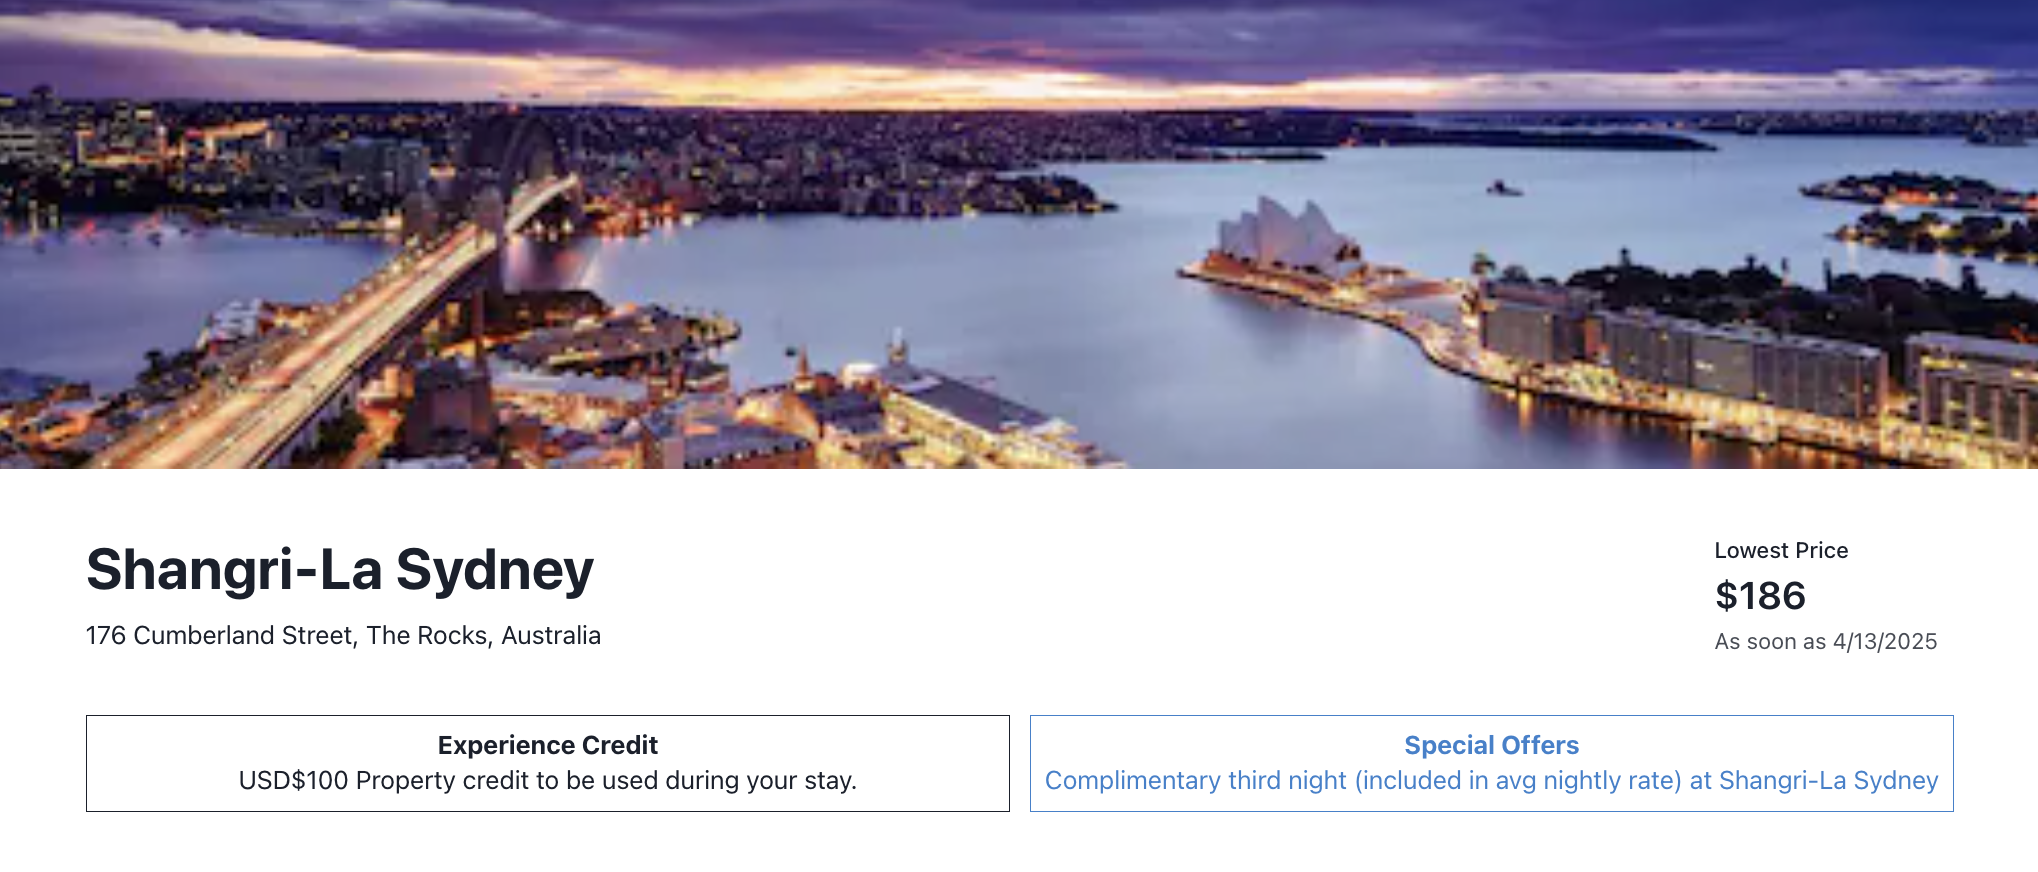
Task: Click 'Australia' in the address text
Action: pos(554,635)
